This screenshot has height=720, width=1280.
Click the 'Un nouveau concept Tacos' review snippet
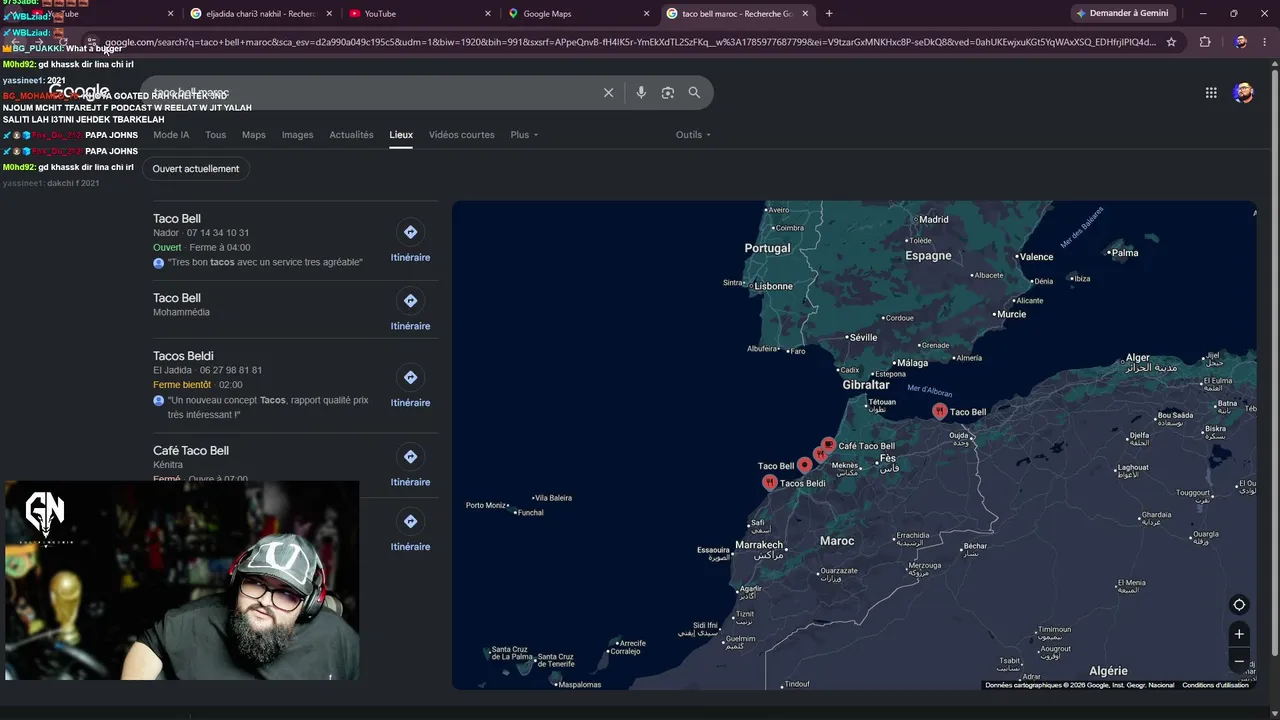click(x=268, y=407)
